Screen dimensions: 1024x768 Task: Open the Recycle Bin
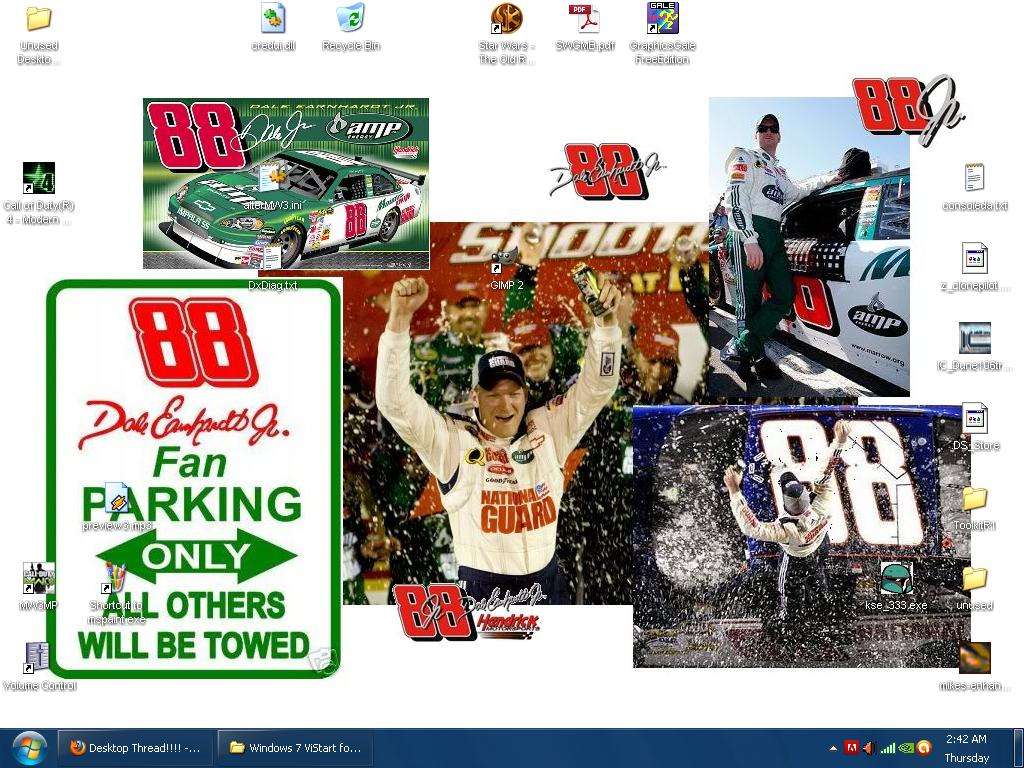(x=351, y=18)
